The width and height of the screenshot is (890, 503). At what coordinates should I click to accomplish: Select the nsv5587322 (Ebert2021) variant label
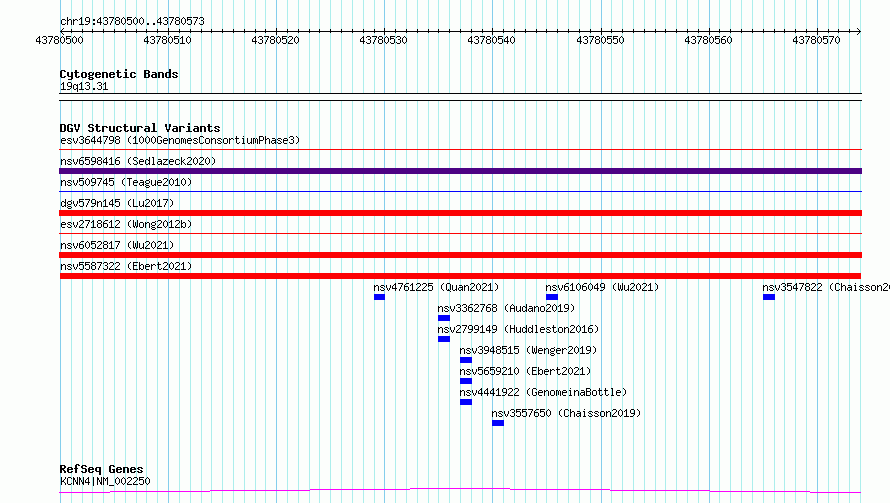126,266
